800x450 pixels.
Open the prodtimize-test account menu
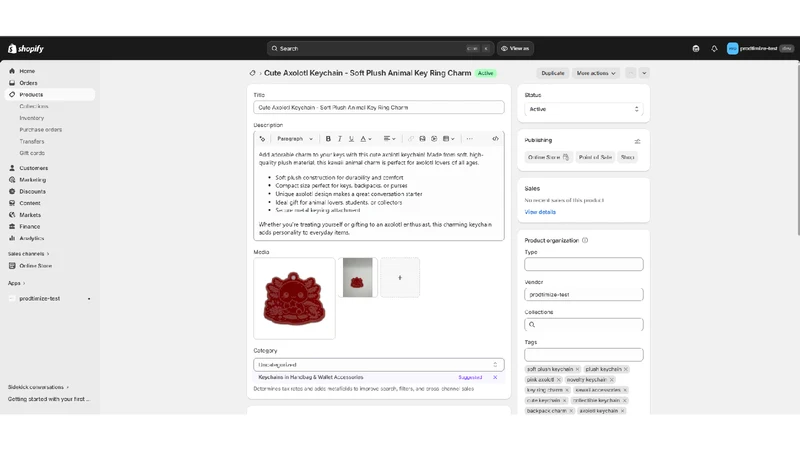pyautogui.click(x=760, y=48)
